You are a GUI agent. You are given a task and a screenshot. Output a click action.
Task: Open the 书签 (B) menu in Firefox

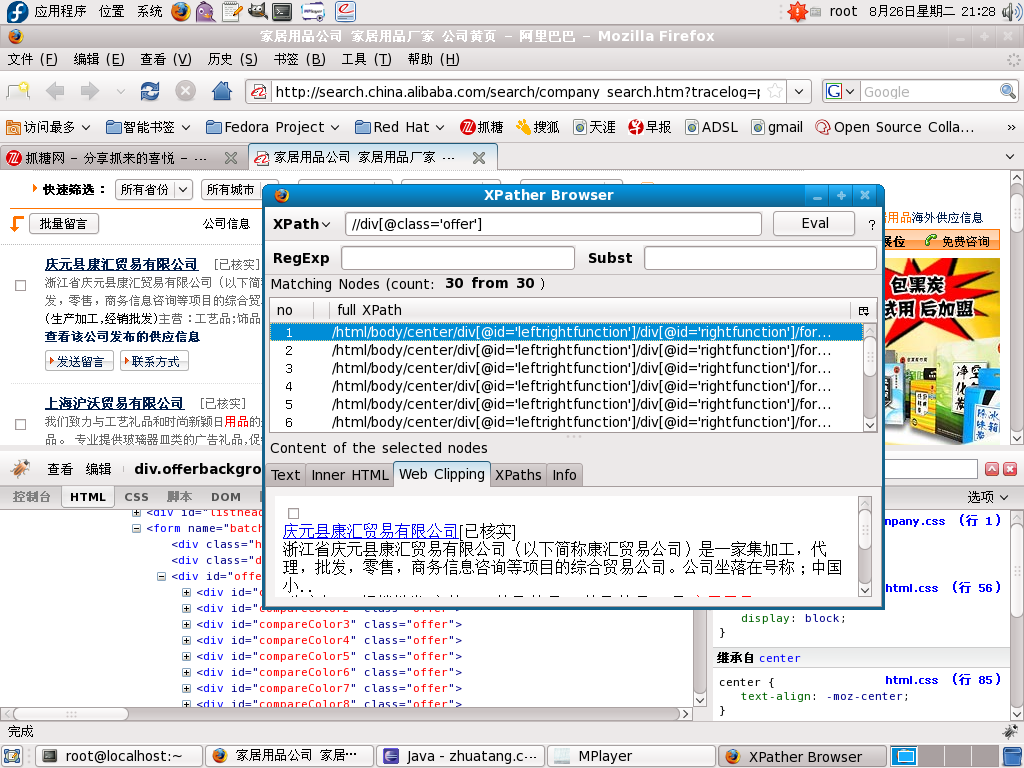[299, 59]
